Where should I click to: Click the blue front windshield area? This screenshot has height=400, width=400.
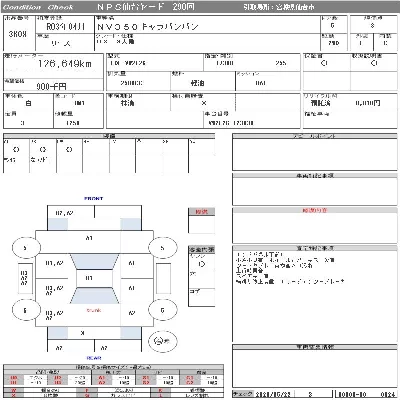(94, 262)
